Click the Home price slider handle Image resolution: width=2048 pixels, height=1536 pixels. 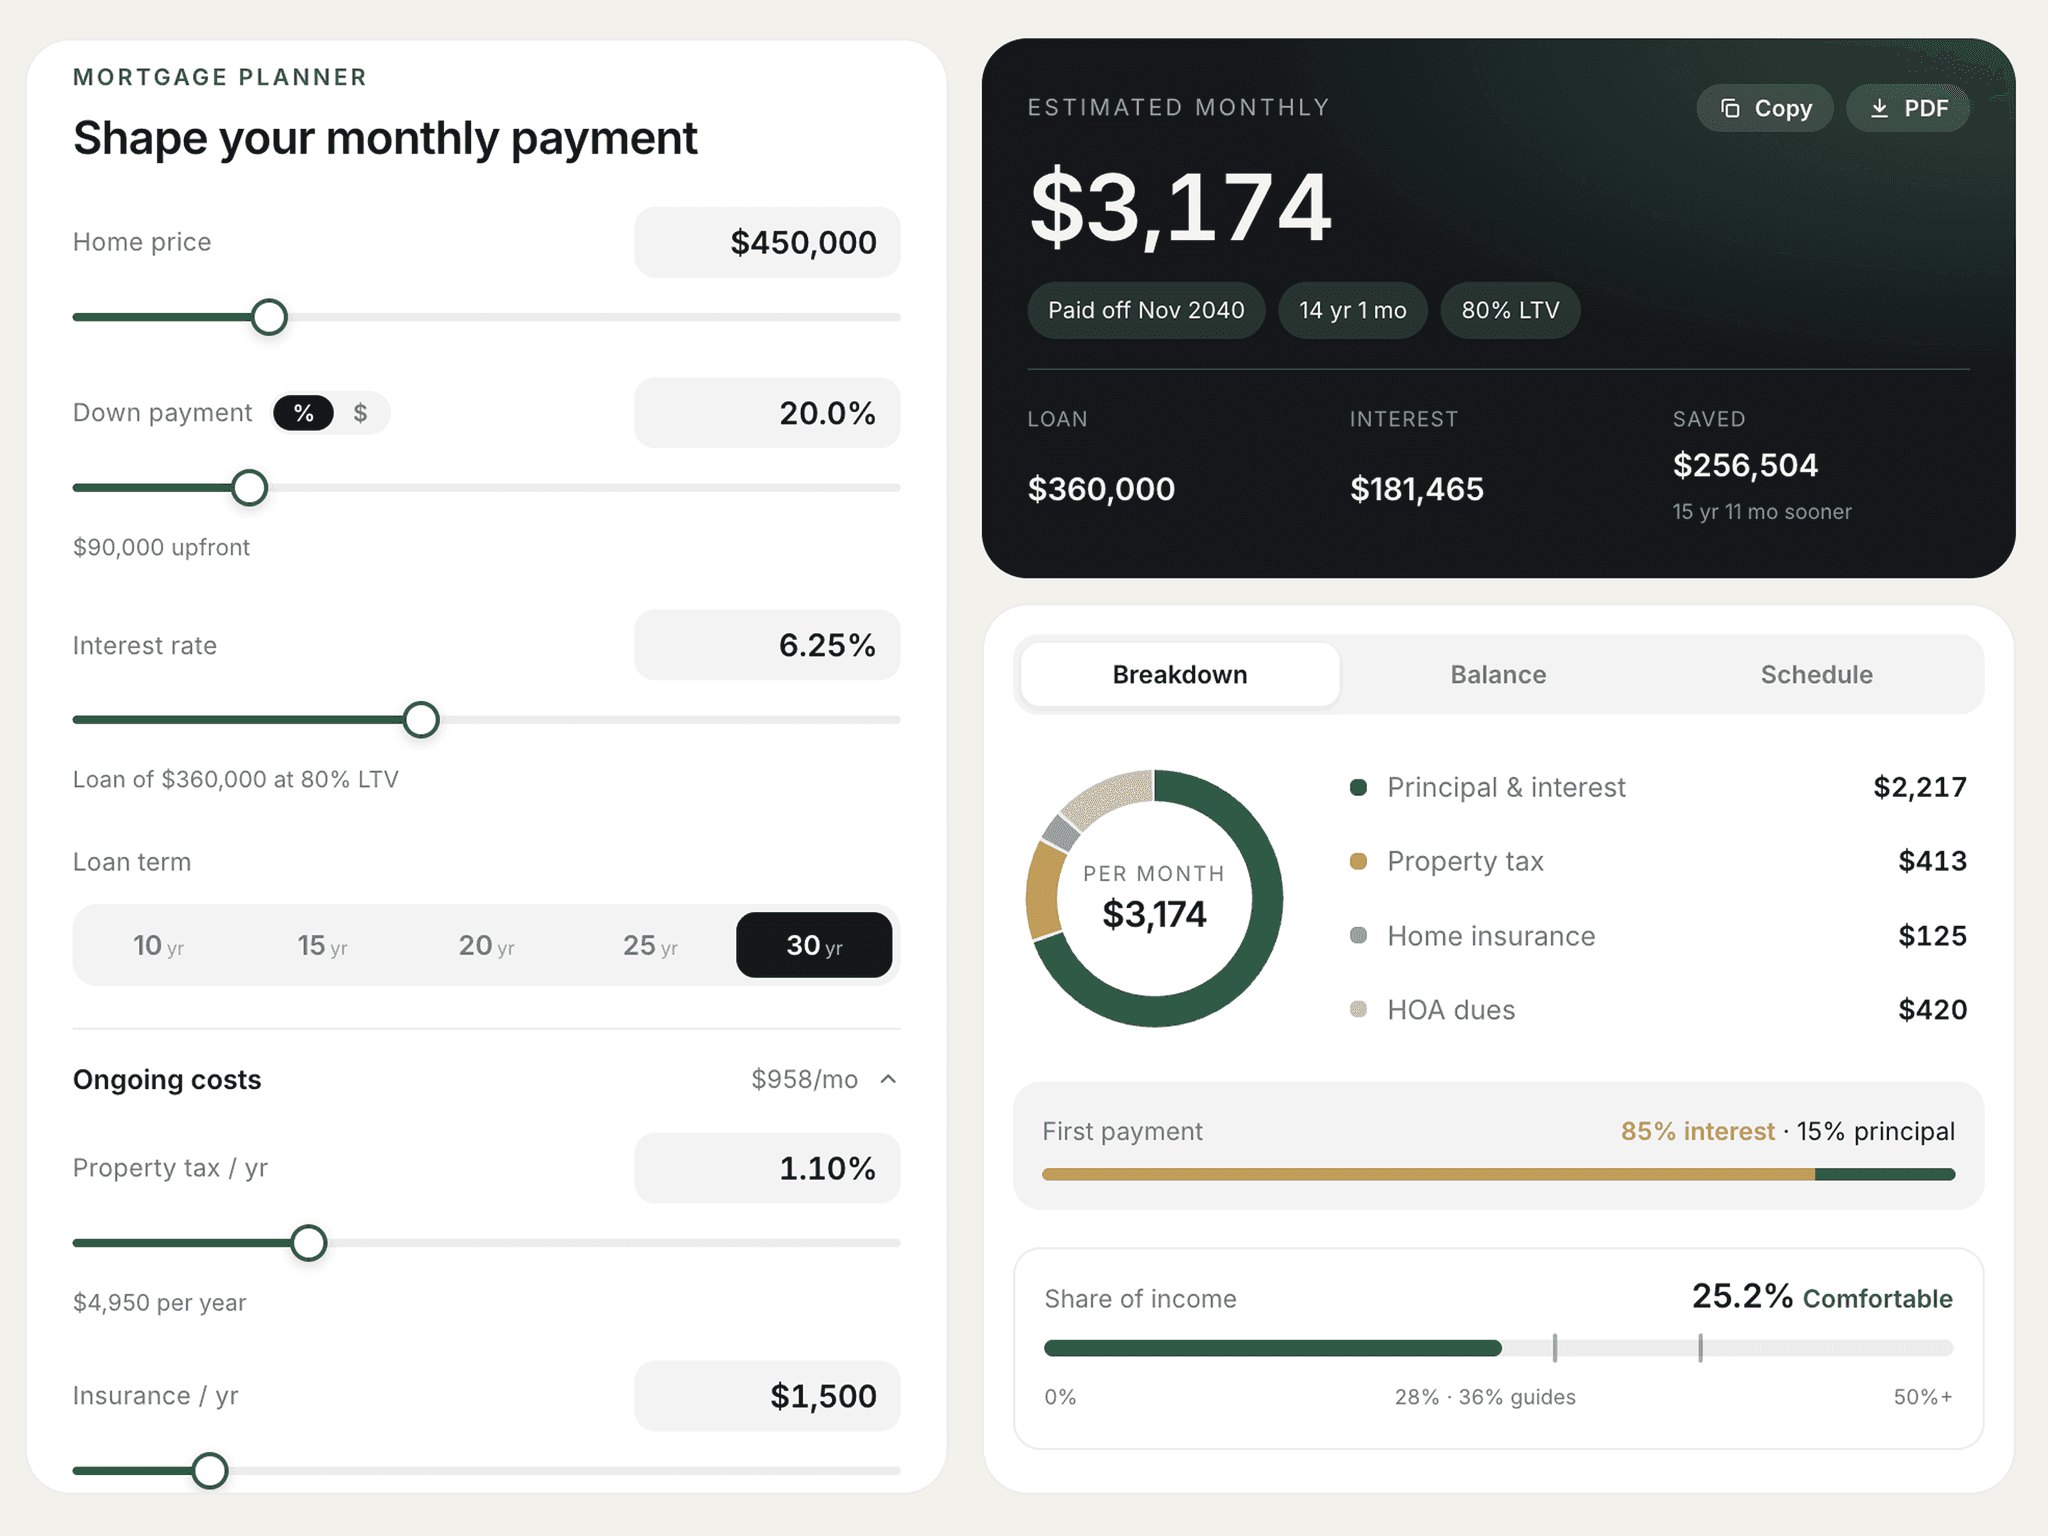[x=269, y=317]
